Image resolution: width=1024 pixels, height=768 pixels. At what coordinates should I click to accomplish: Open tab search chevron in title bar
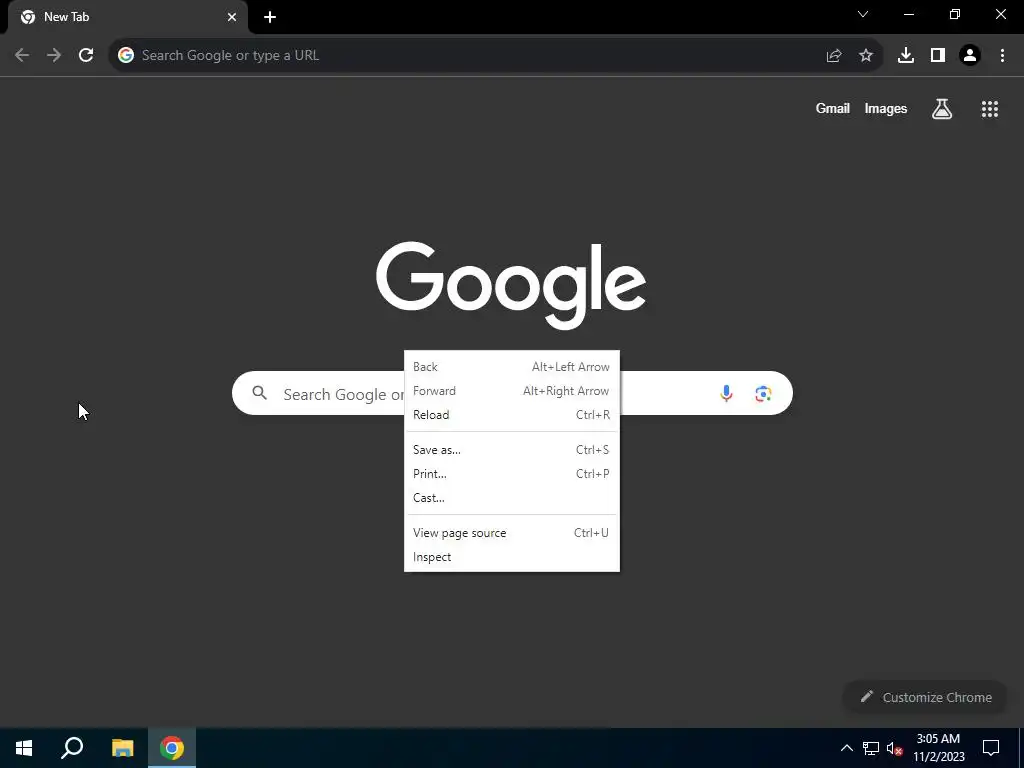[x=863, y=14]
